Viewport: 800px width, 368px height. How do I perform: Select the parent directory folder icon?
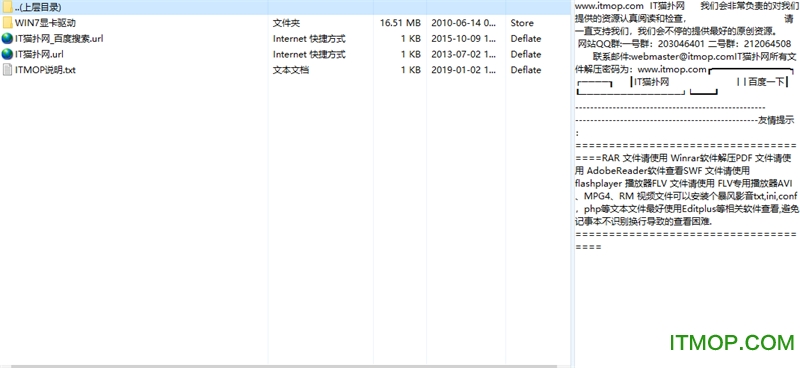7,7
